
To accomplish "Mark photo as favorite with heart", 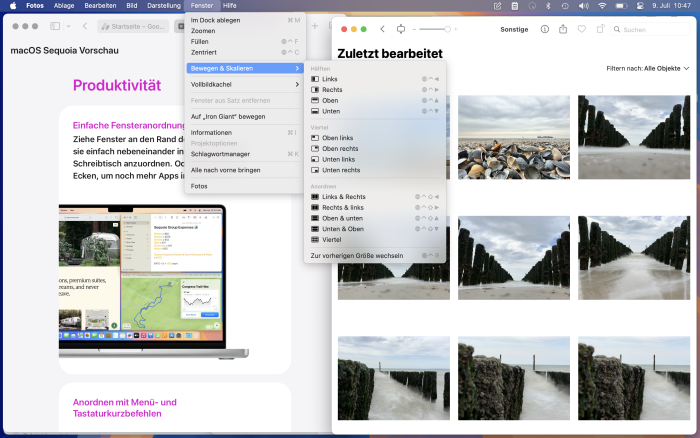I will 581,29.
